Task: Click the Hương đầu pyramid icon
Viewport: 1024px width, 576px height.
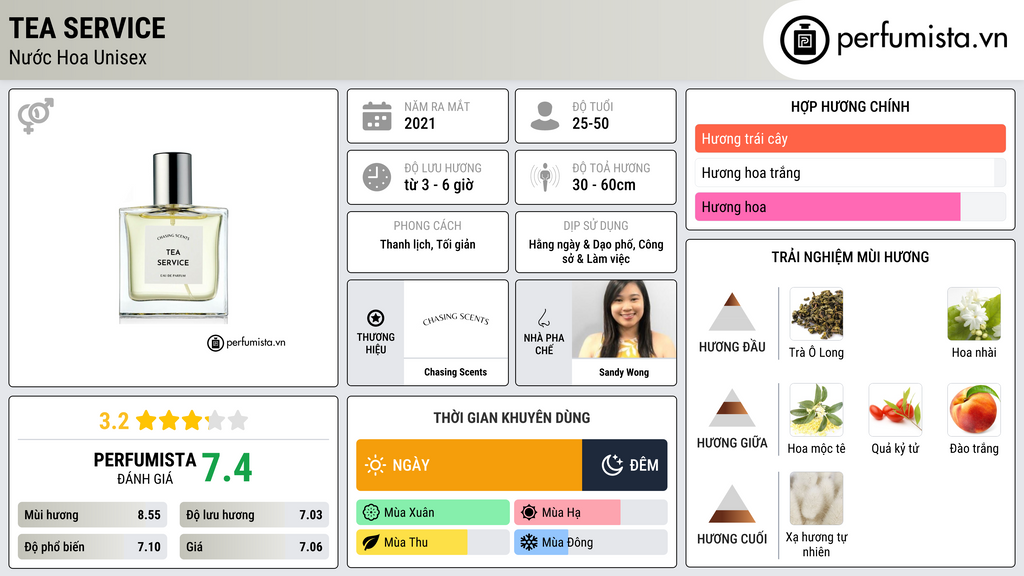Action: pos(732,312)
